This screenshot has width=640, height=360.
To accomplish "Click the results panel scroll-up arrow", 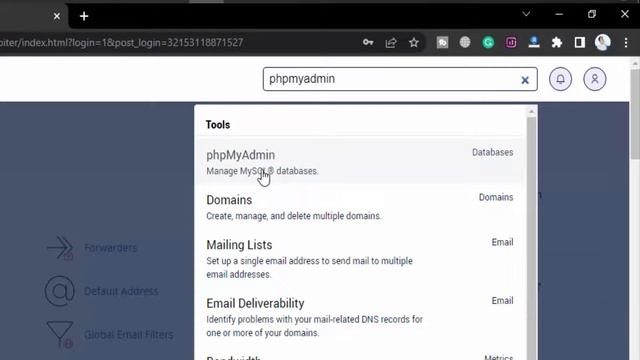I will tap(531, 111).
